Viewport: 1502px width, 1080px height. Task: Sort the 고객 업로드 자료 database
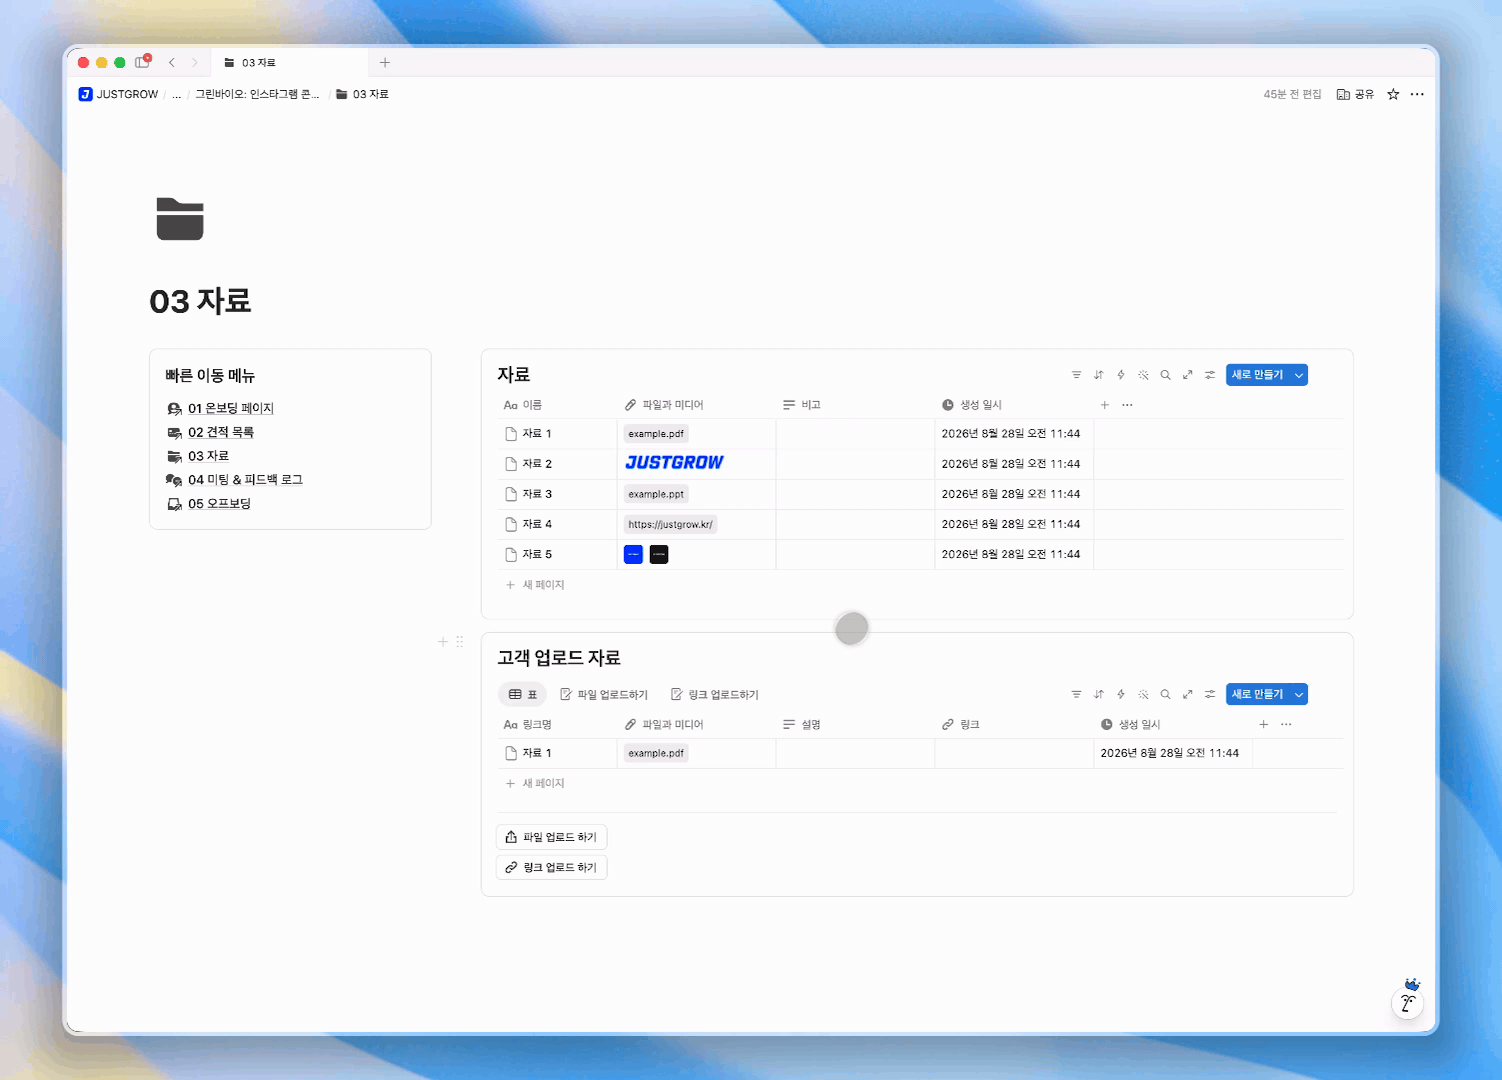coord(1098,694)
